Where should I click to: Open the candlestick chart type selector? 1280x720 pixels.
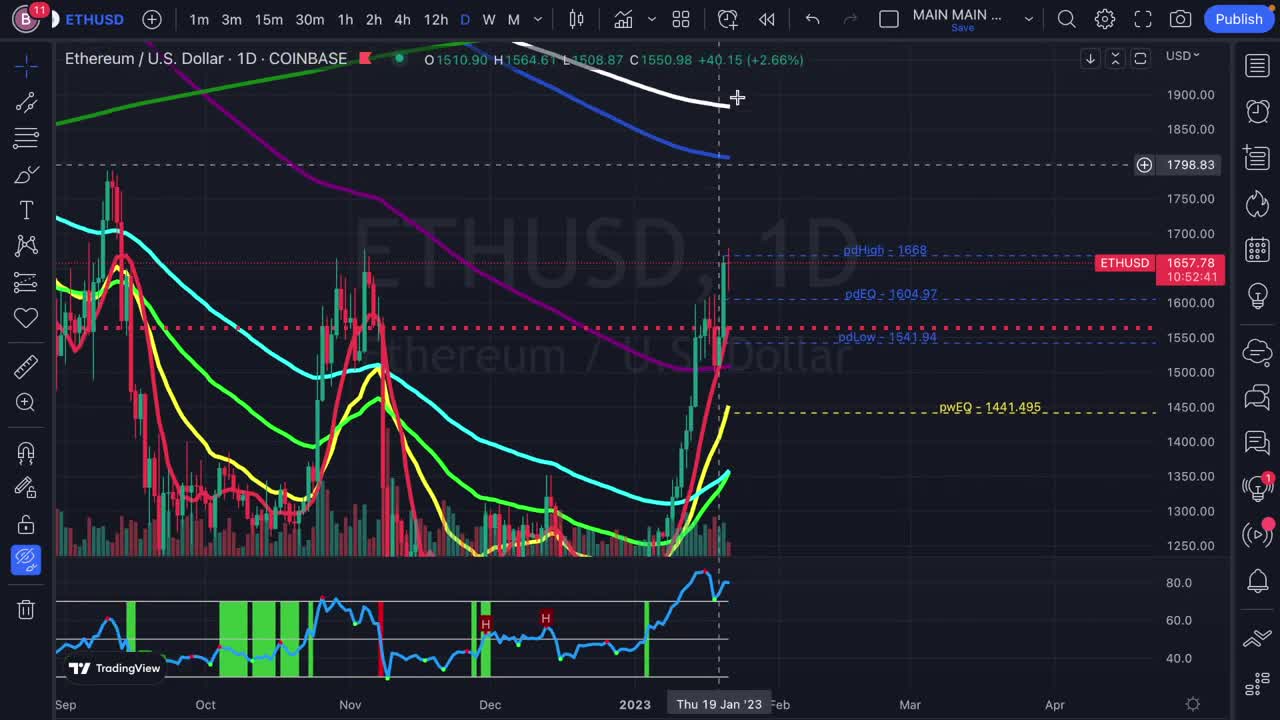[577, 19]
